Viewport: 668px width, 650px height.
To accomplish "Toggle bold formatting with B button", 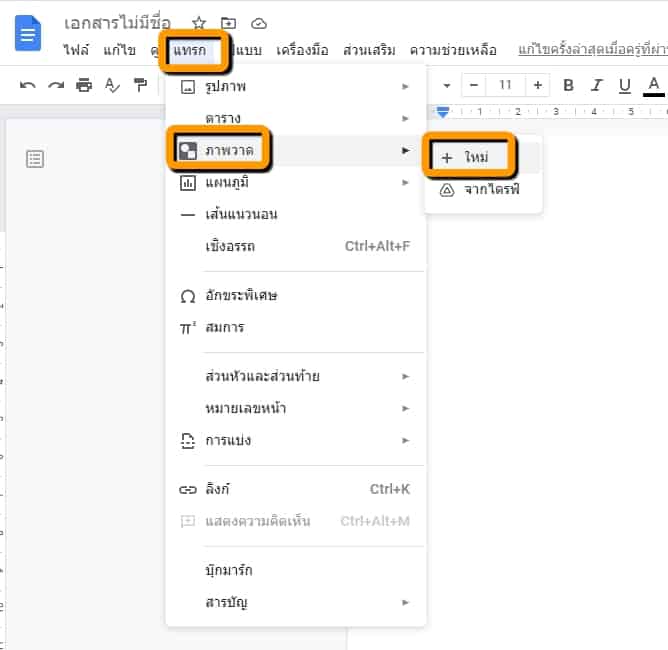I will [x=569, y=85].
